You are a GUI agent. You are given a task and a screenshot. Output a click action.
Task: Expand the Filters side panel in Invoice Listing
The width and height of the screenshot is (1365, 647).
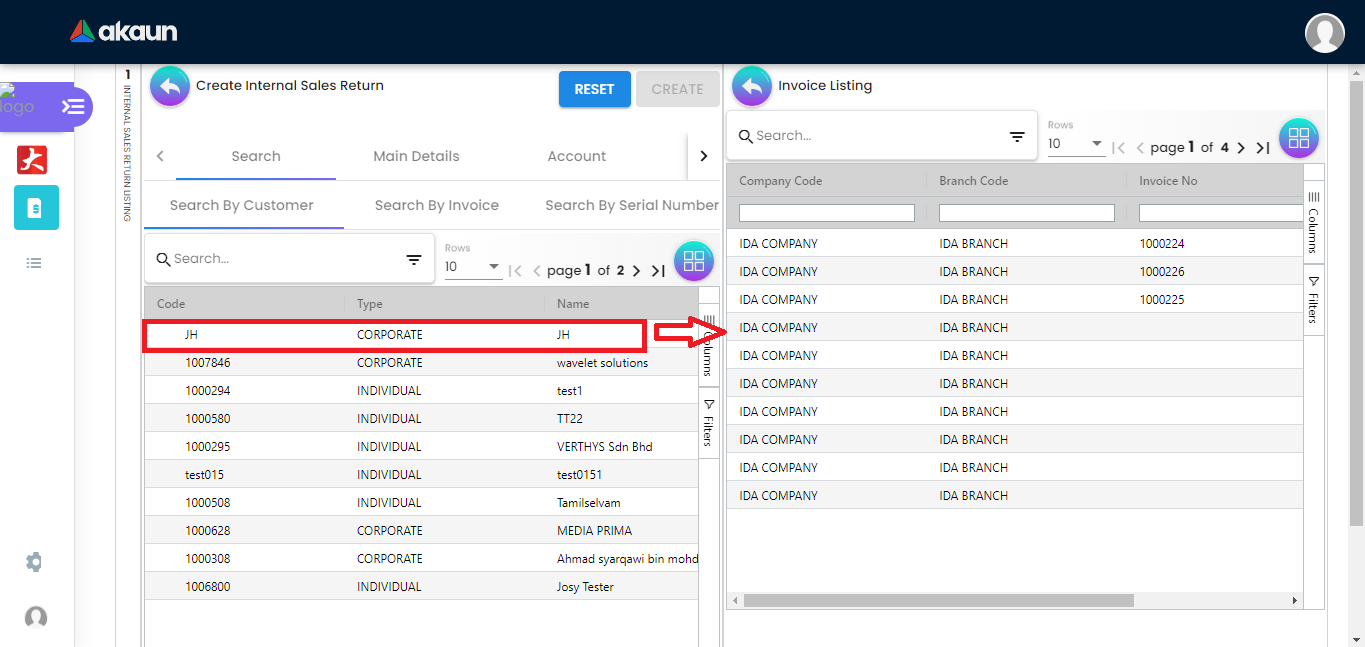(x=1314, y=299)
